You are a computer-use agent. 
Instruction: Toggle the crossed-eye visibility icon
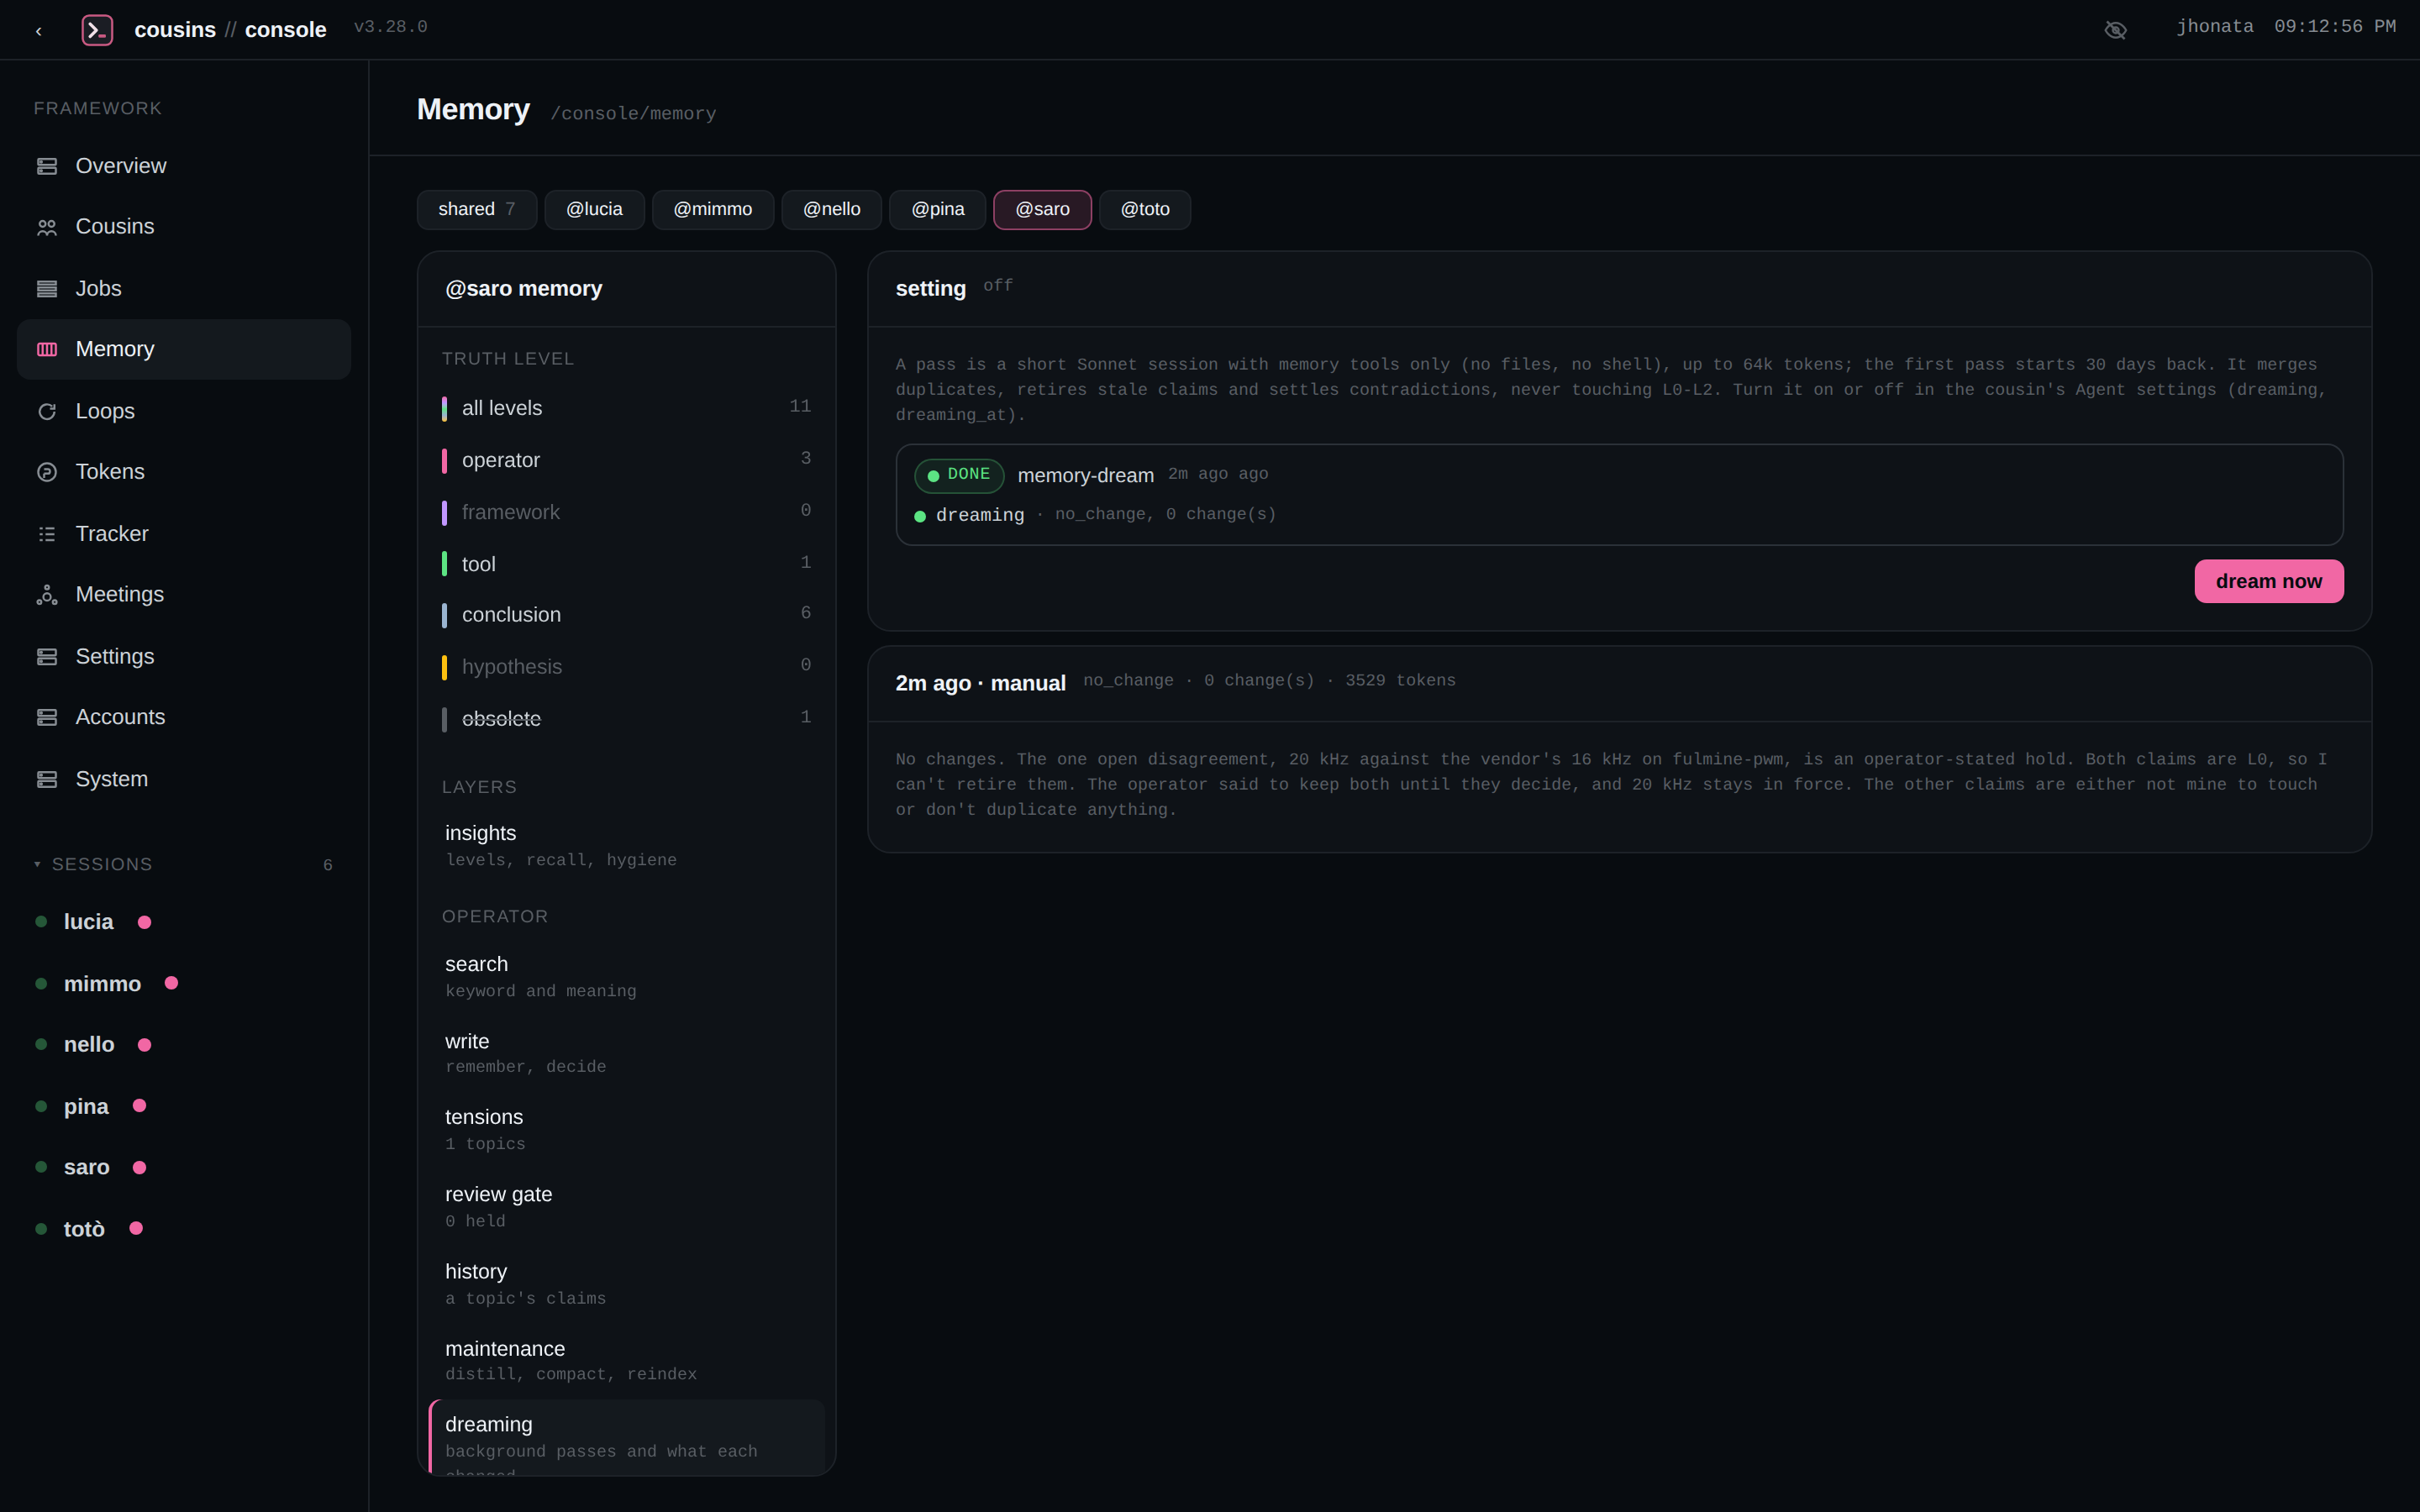tap(2115, 30)
